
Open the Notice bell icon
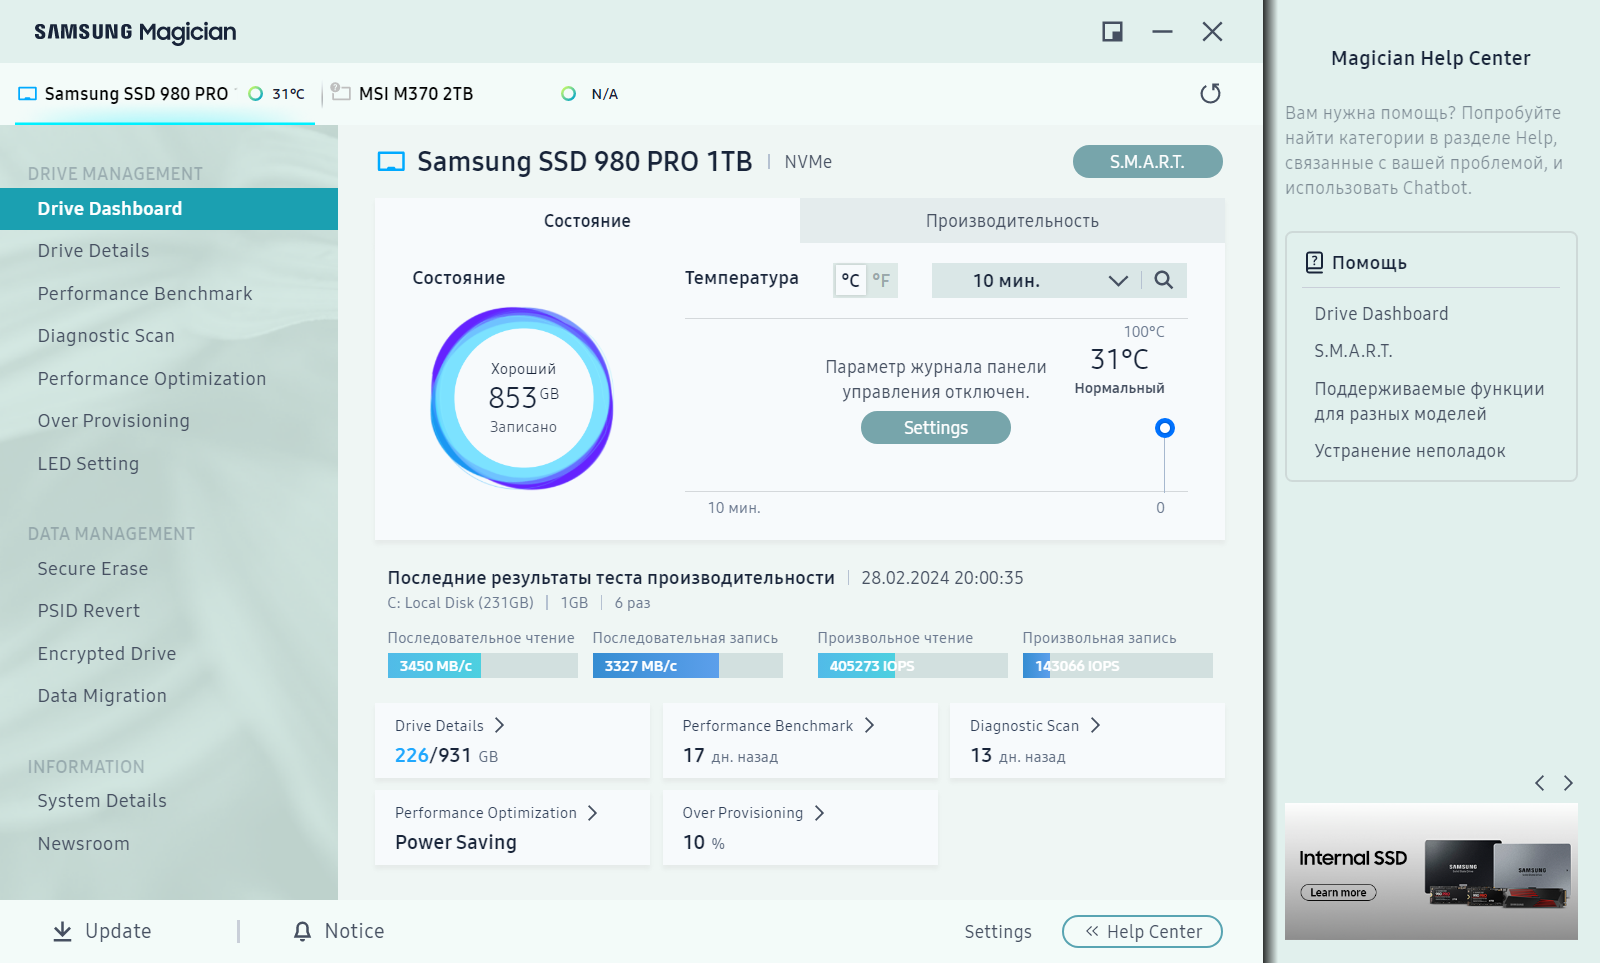[x=302, y=931]
